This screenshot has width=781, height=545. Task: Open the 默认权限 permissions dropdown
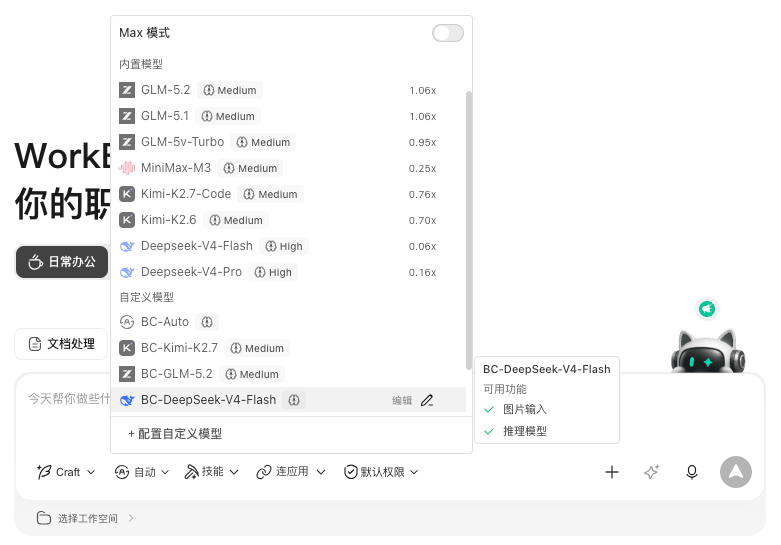point(381,472)
